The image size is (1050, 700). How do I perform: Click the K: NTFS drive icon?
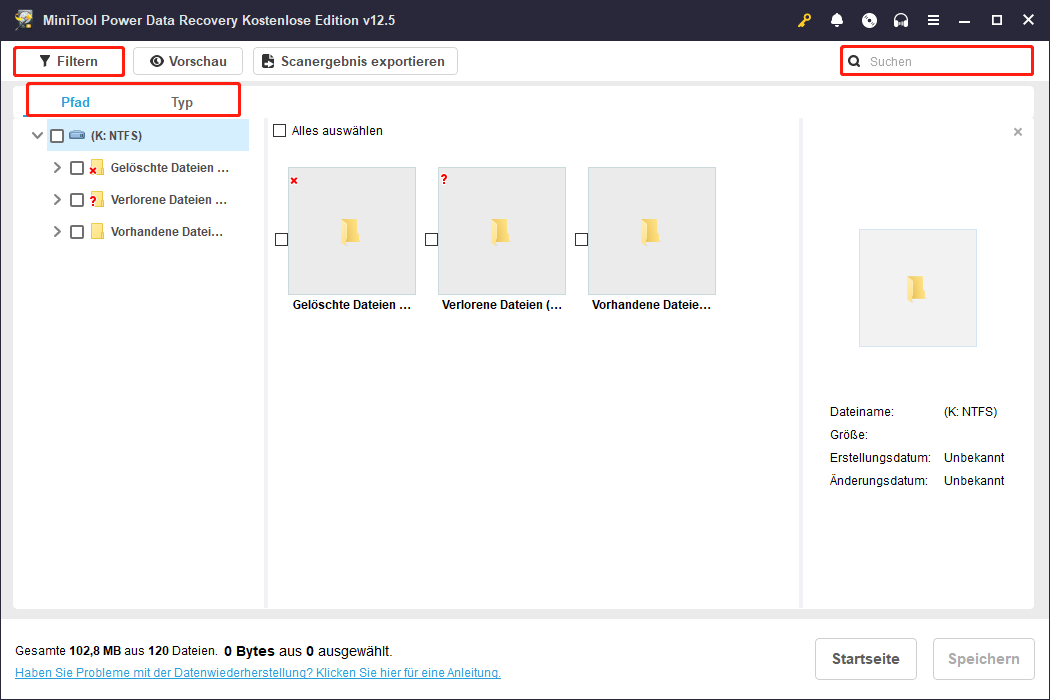pyautogui.click(x=77, y=135)
